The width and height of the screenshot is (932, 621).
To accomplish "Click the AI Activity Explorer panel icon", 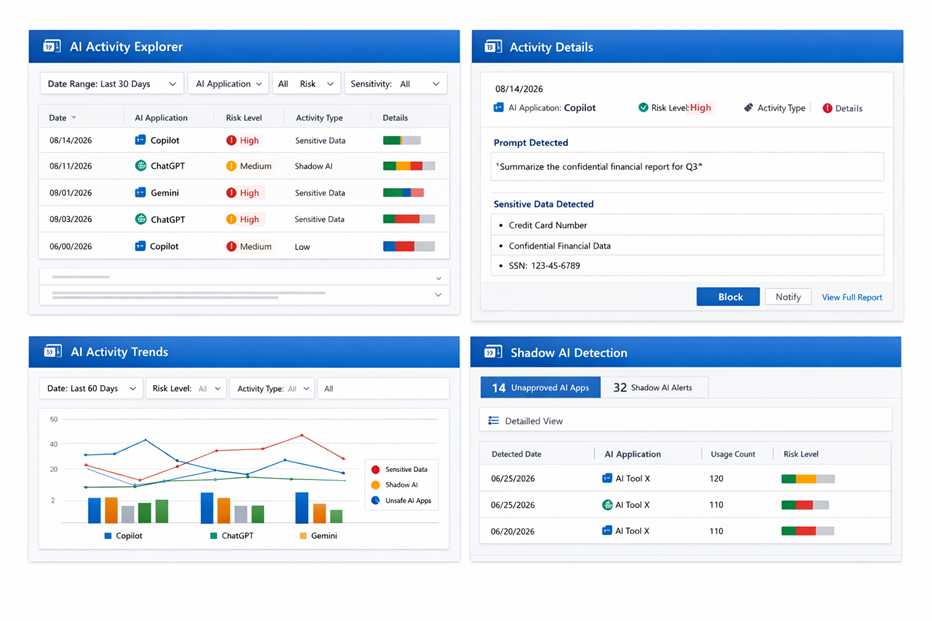I will click(x=52, y=47).
